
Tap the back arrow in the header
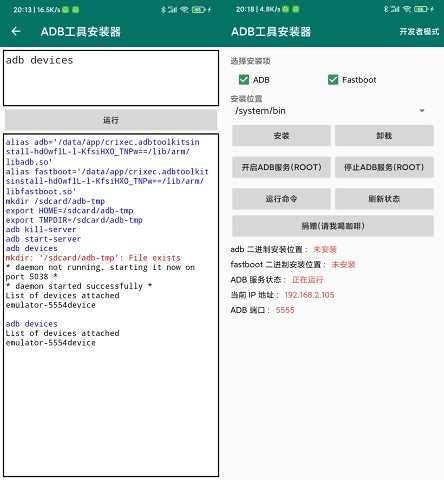(x=16, y=32)
